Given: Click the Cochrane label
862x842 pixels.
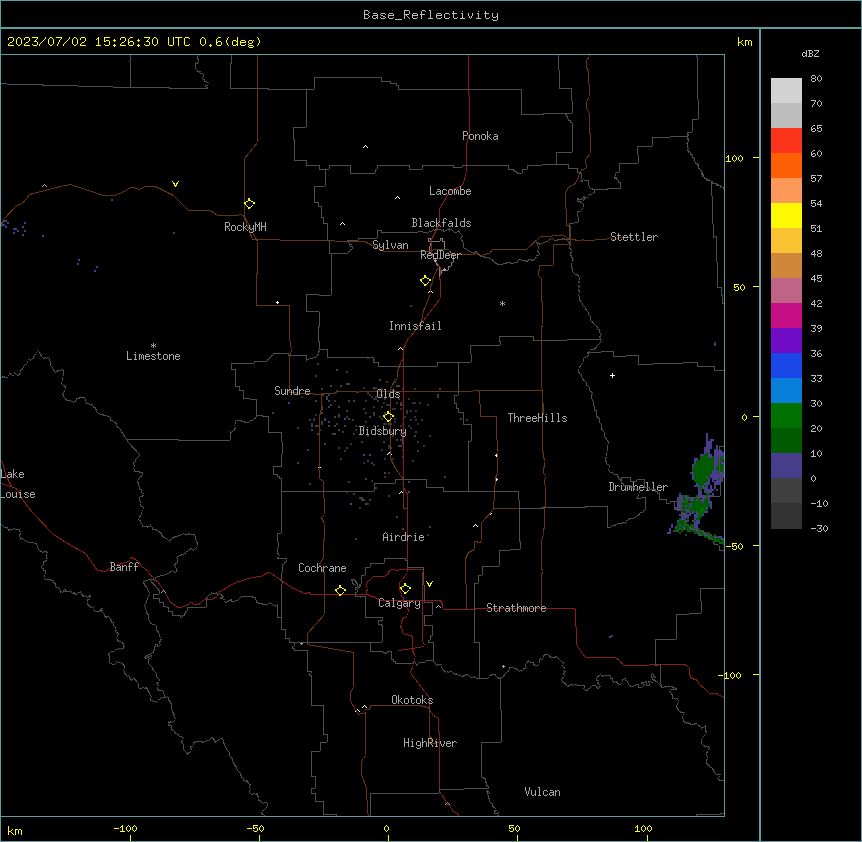Looking at the screenshot, I should click(x=322, y=568).
